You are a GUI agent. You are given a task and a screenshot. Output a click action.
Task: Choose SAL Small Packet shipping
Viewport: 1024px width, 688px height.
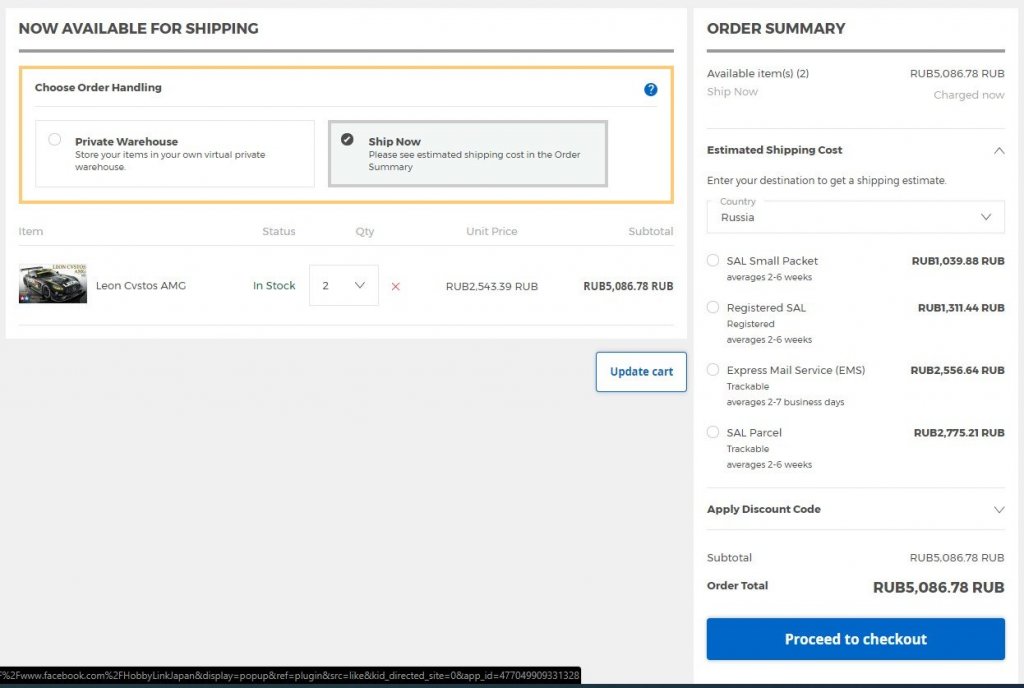point(713,260)
